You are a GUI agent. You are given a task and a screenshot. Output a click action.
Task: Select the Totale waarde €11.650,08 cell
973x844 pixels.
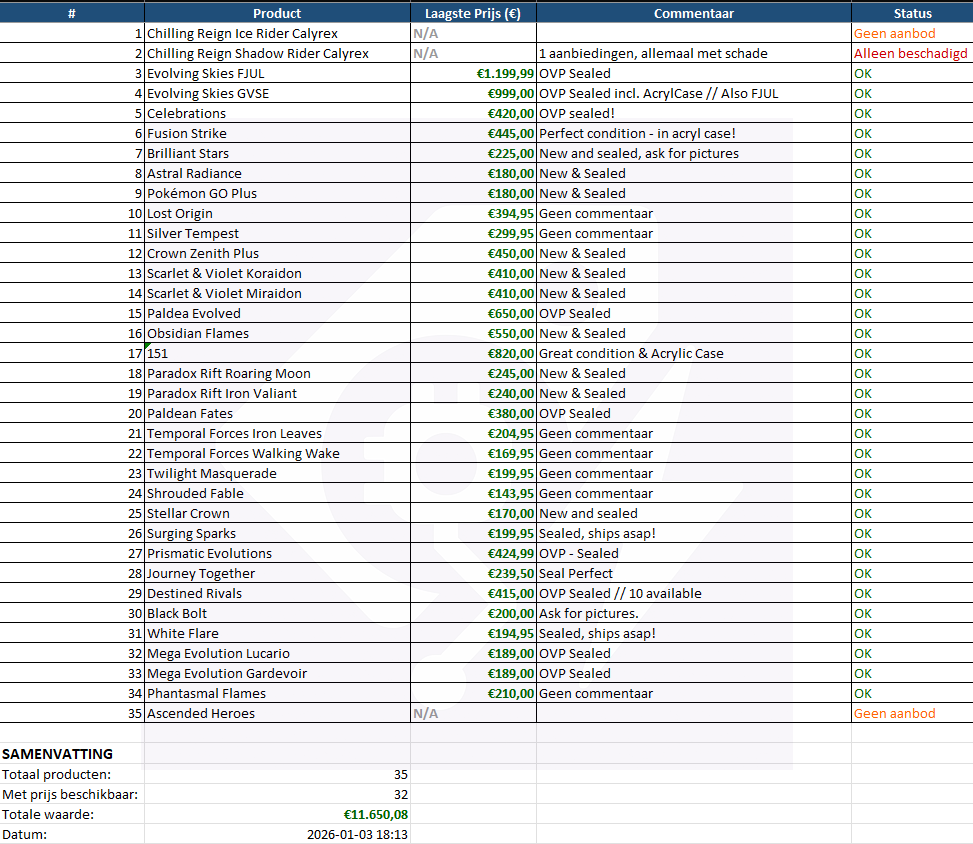277,814
